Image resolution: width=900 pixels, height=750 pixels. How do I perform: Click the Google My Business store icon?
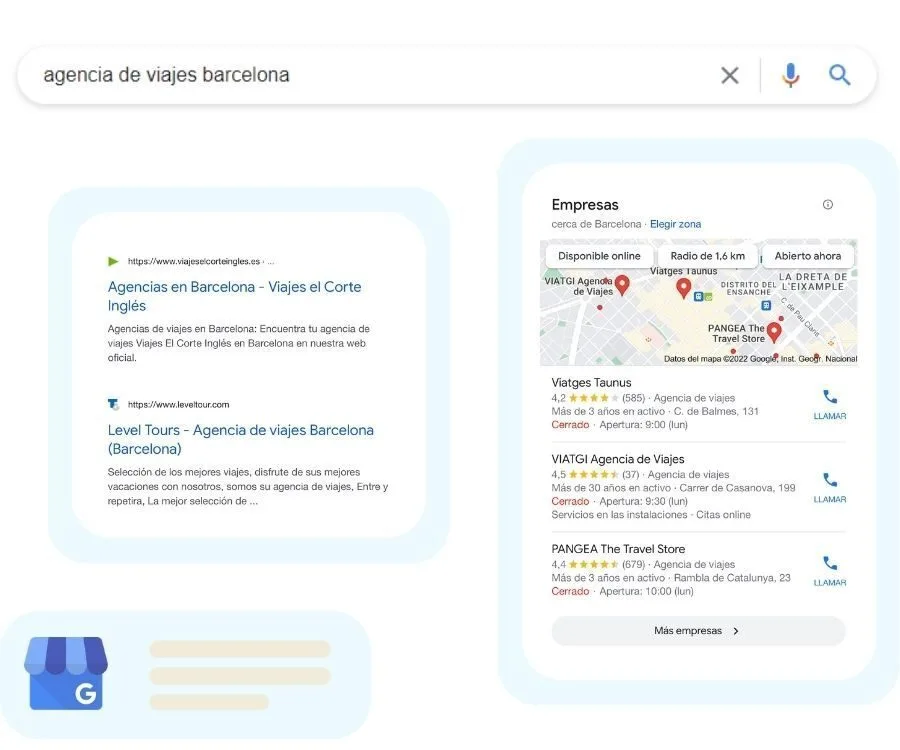[x=66, y=673]
